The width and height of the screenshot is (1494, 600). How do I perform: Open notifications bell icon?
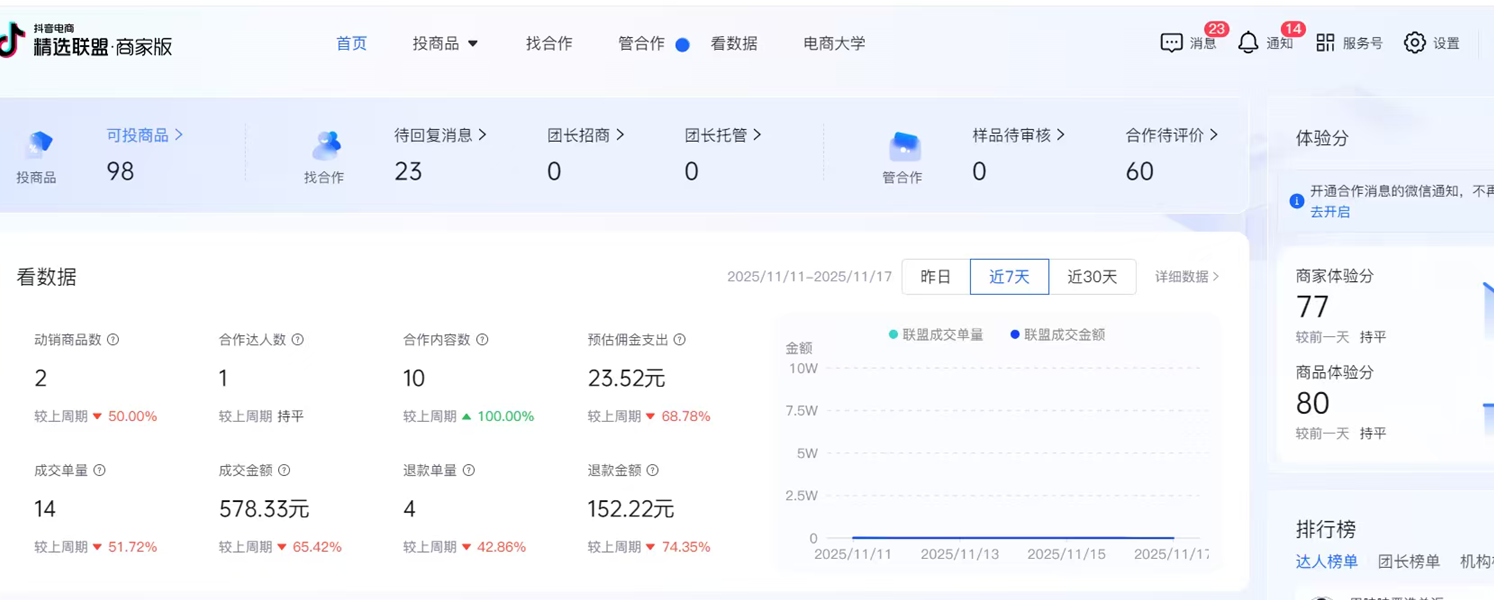tap(1248, 43)
